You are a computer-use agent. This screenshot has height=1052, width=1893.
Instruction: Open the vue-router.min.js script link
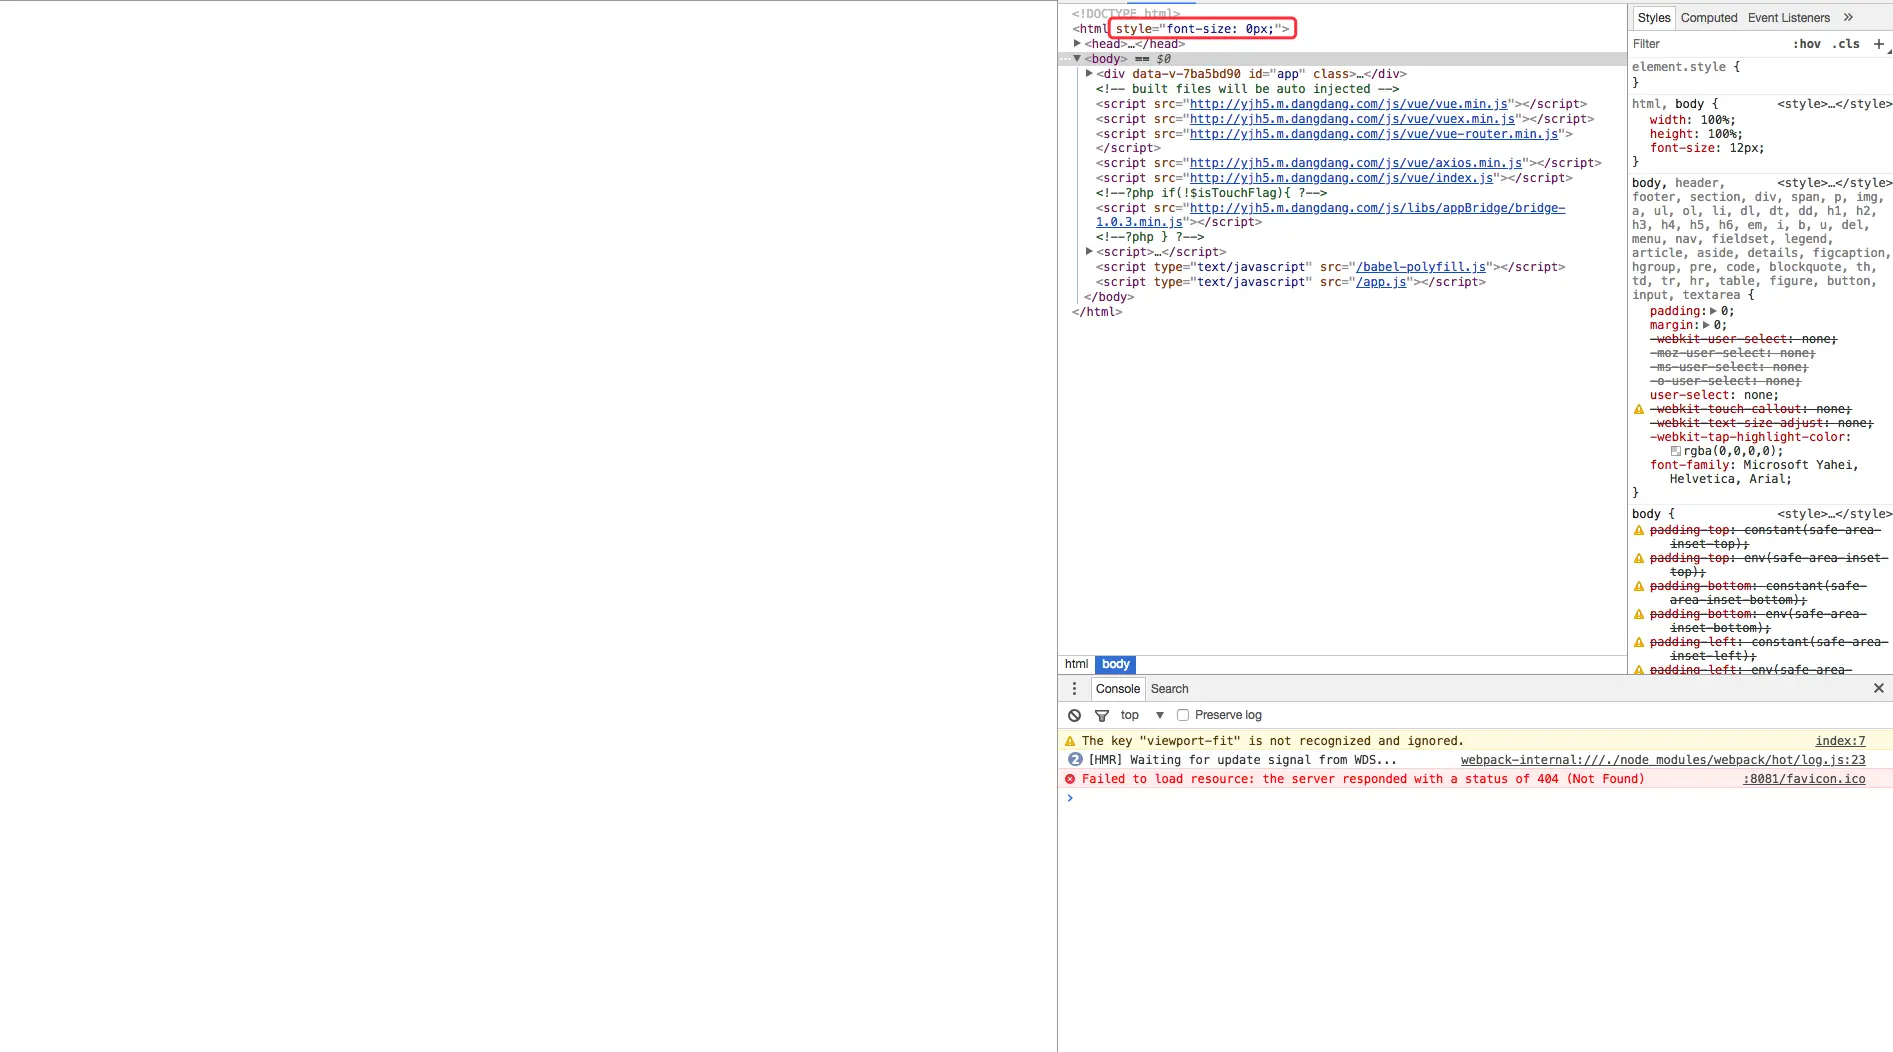point(1374,134)
